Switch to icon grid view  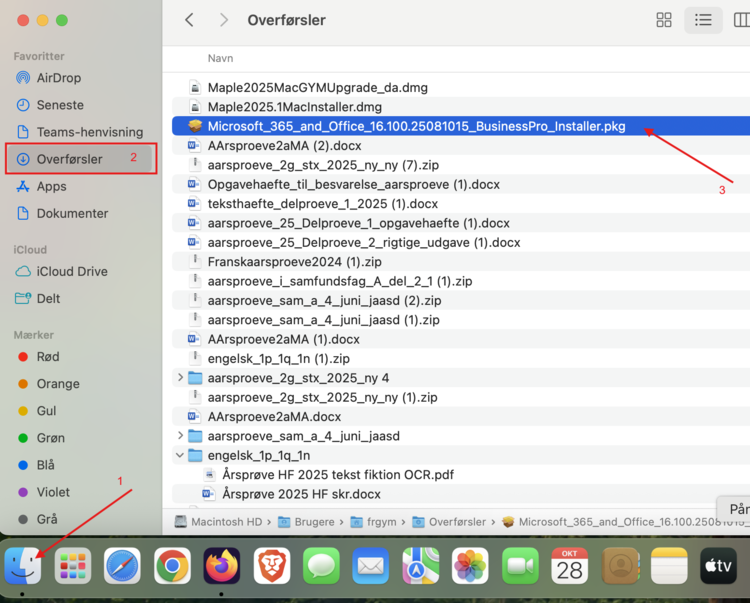(664, 20)
